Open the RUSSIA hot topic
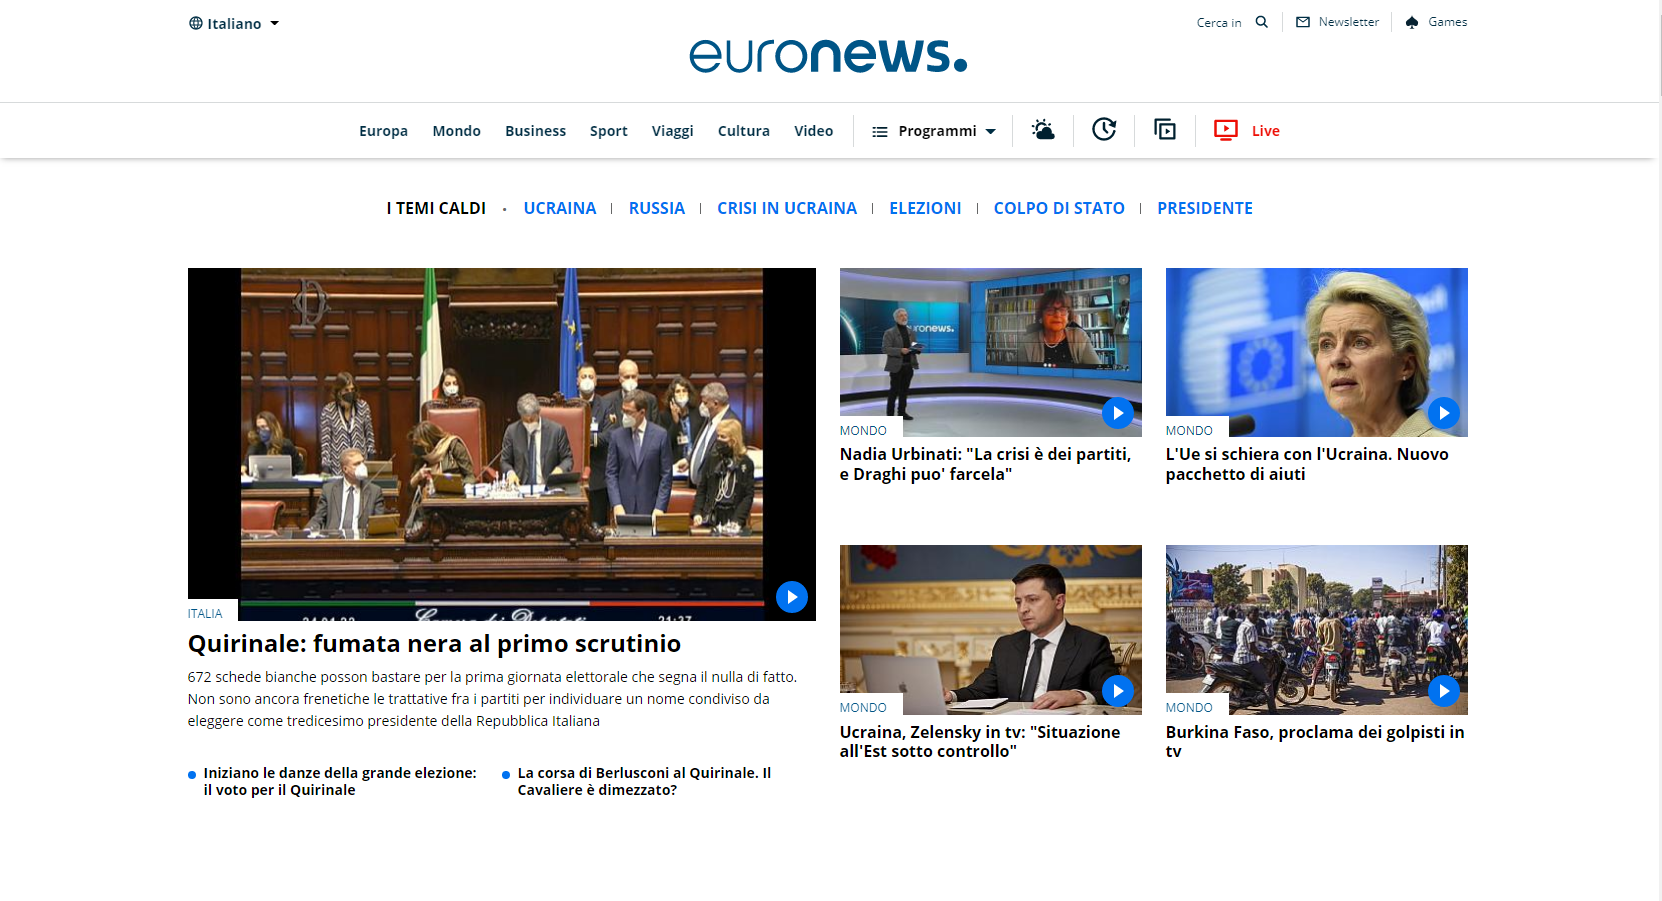This screenshot has height=901, width=1662. pos(657,208)
